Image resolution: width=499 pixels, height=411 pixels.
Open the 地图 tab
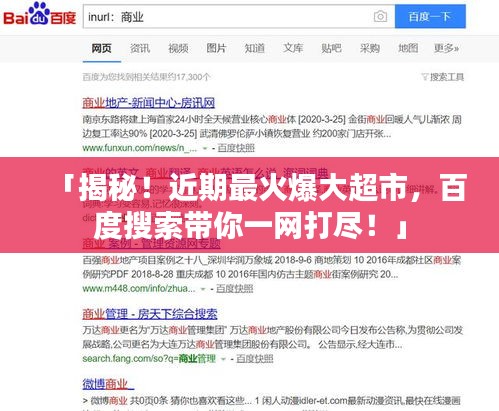408,49
